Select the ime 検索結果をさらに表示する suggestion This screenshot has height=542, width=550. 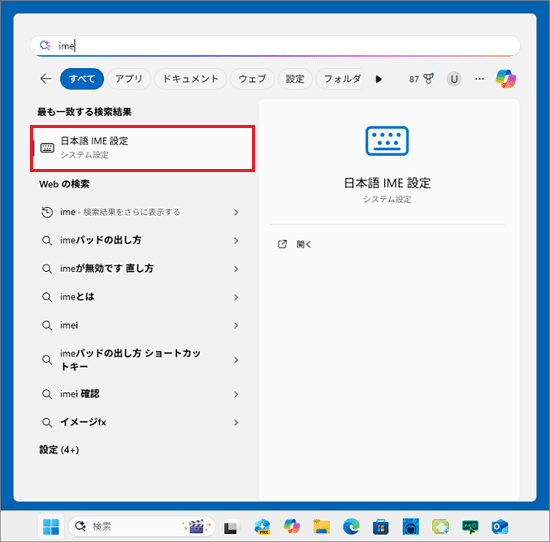pyautogui.click(x=140, y=212)
